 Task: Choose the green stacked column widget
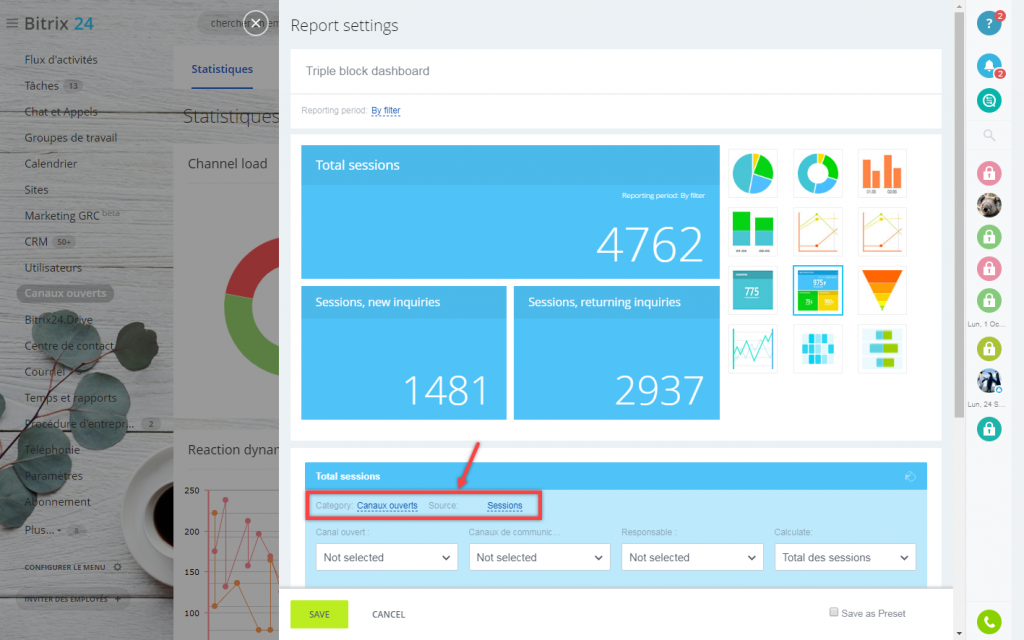pyautogui.click(x=753, y=232)
